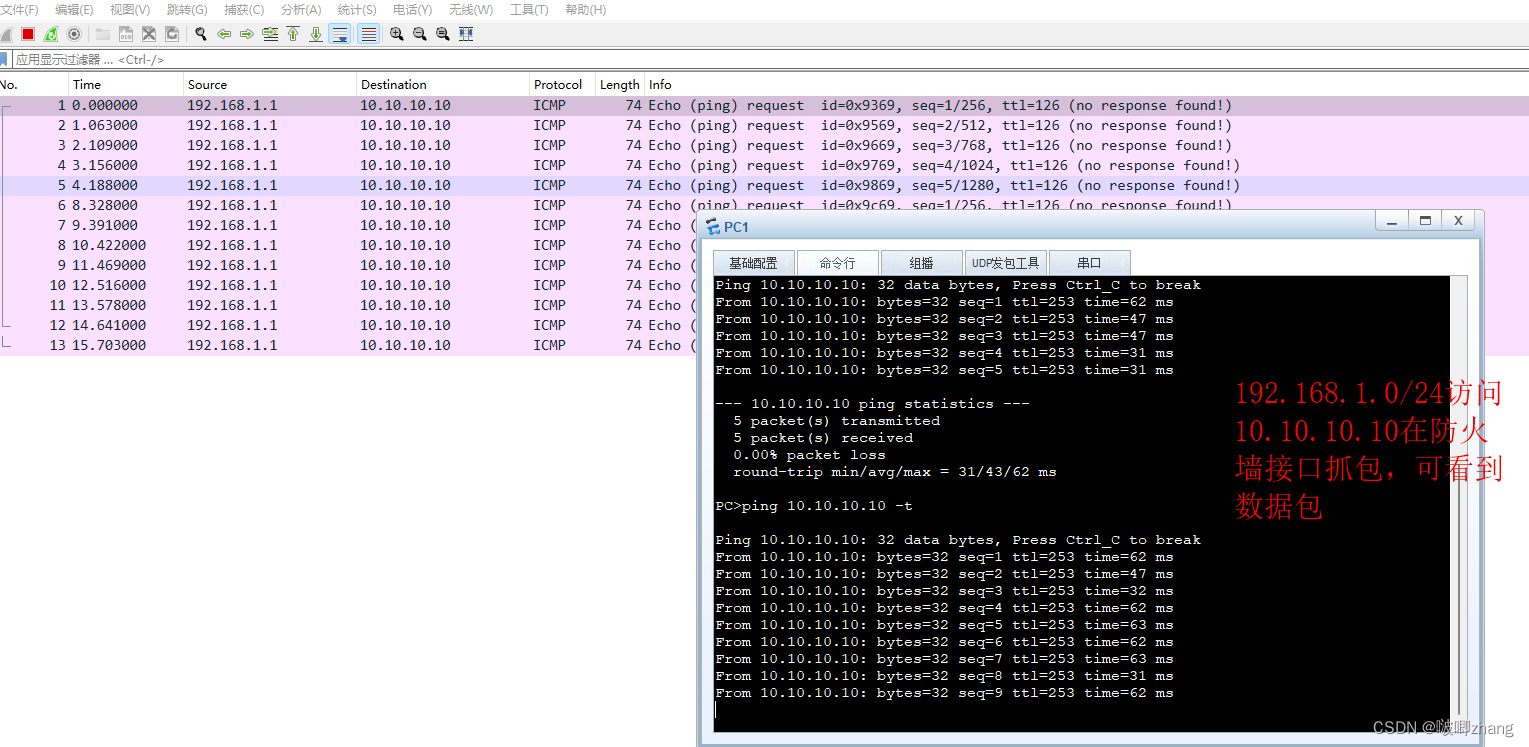Select packet 8 at time 10.422000
Image resolution: width=1529 pixels, height=747 pixels.
click(x=347, y=246)
